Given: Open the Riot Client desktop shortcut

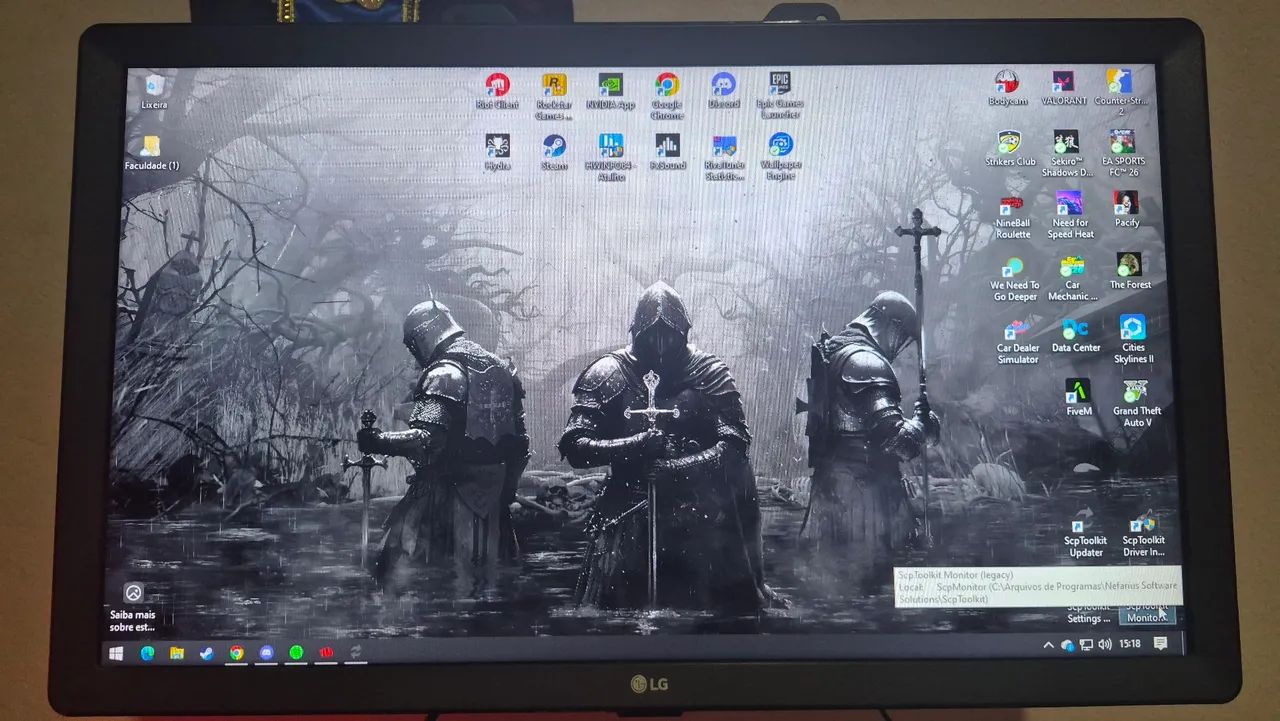Looking at the screenshot, I should pos(497,90).
